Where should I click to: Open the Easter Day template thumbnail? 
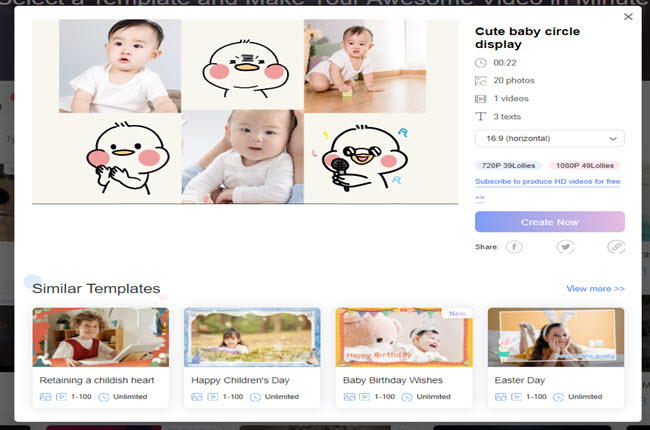(555, 337)
